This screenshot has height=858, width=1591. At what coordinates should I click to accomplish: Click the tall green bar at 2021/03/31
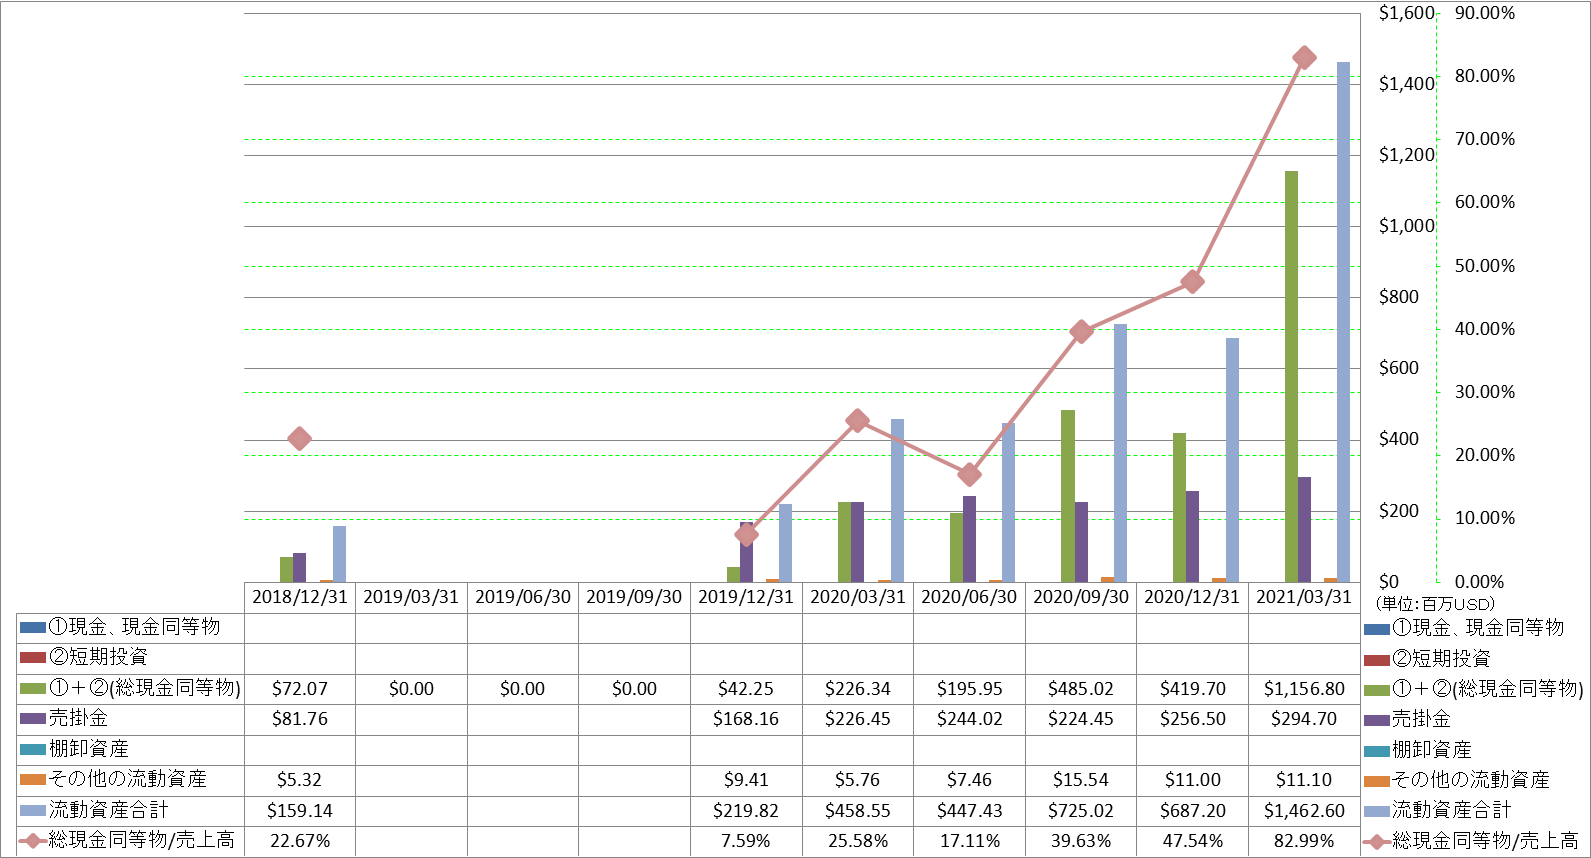[x=1291, y=376]
